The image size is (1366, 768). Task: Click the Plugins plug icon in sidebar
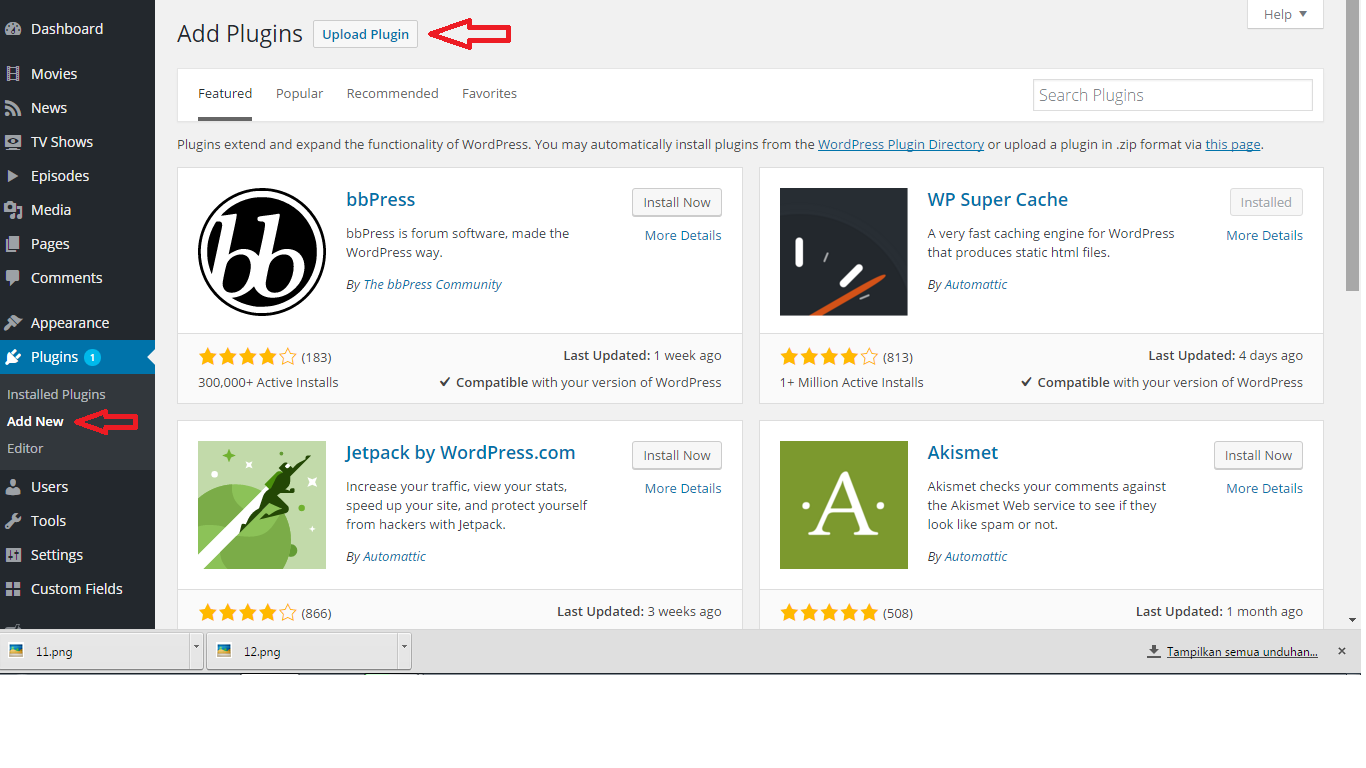coord(13,357)
